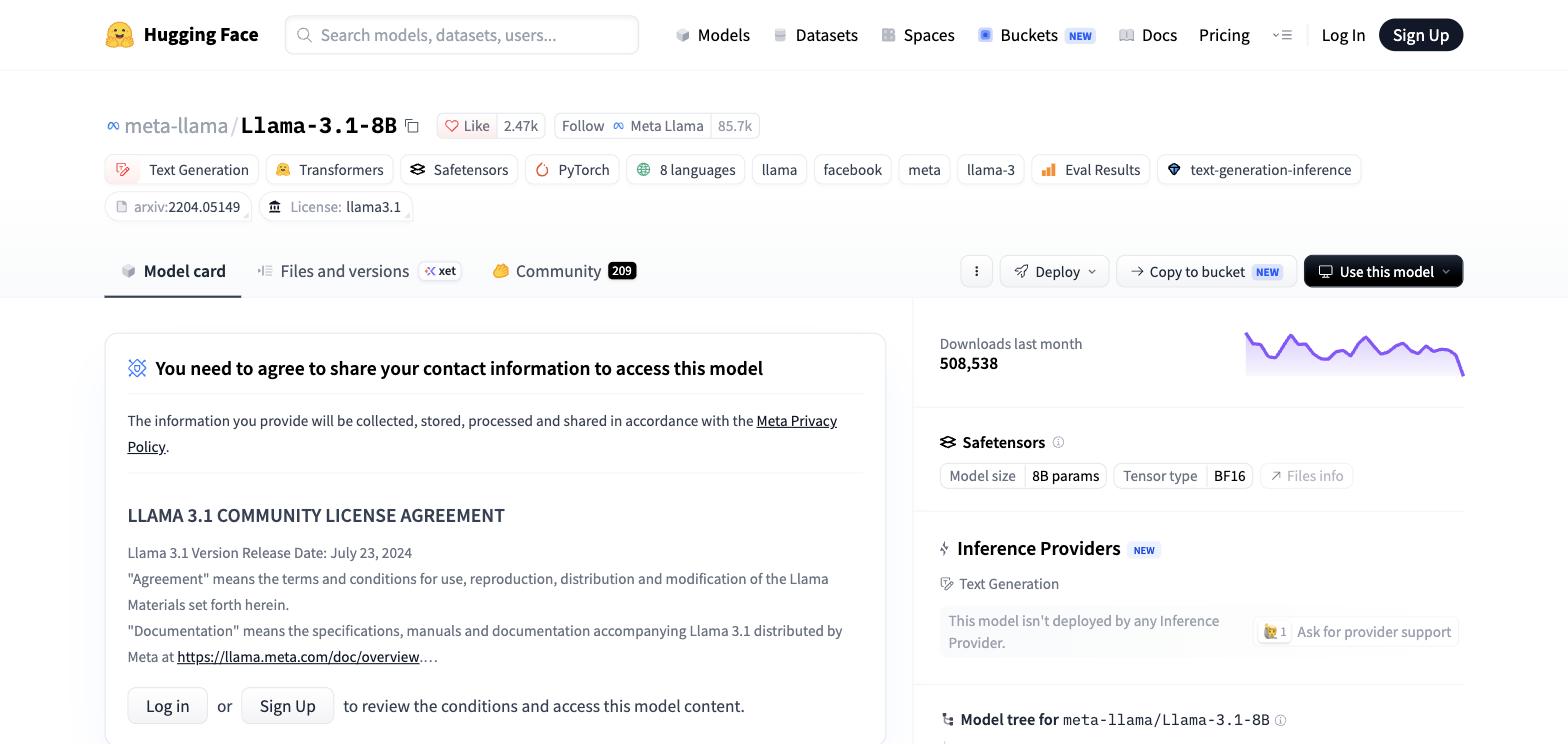Go to Models in the navigation
The width and height of the screenshot is (1568, 745).
click(x=713, y=35)
